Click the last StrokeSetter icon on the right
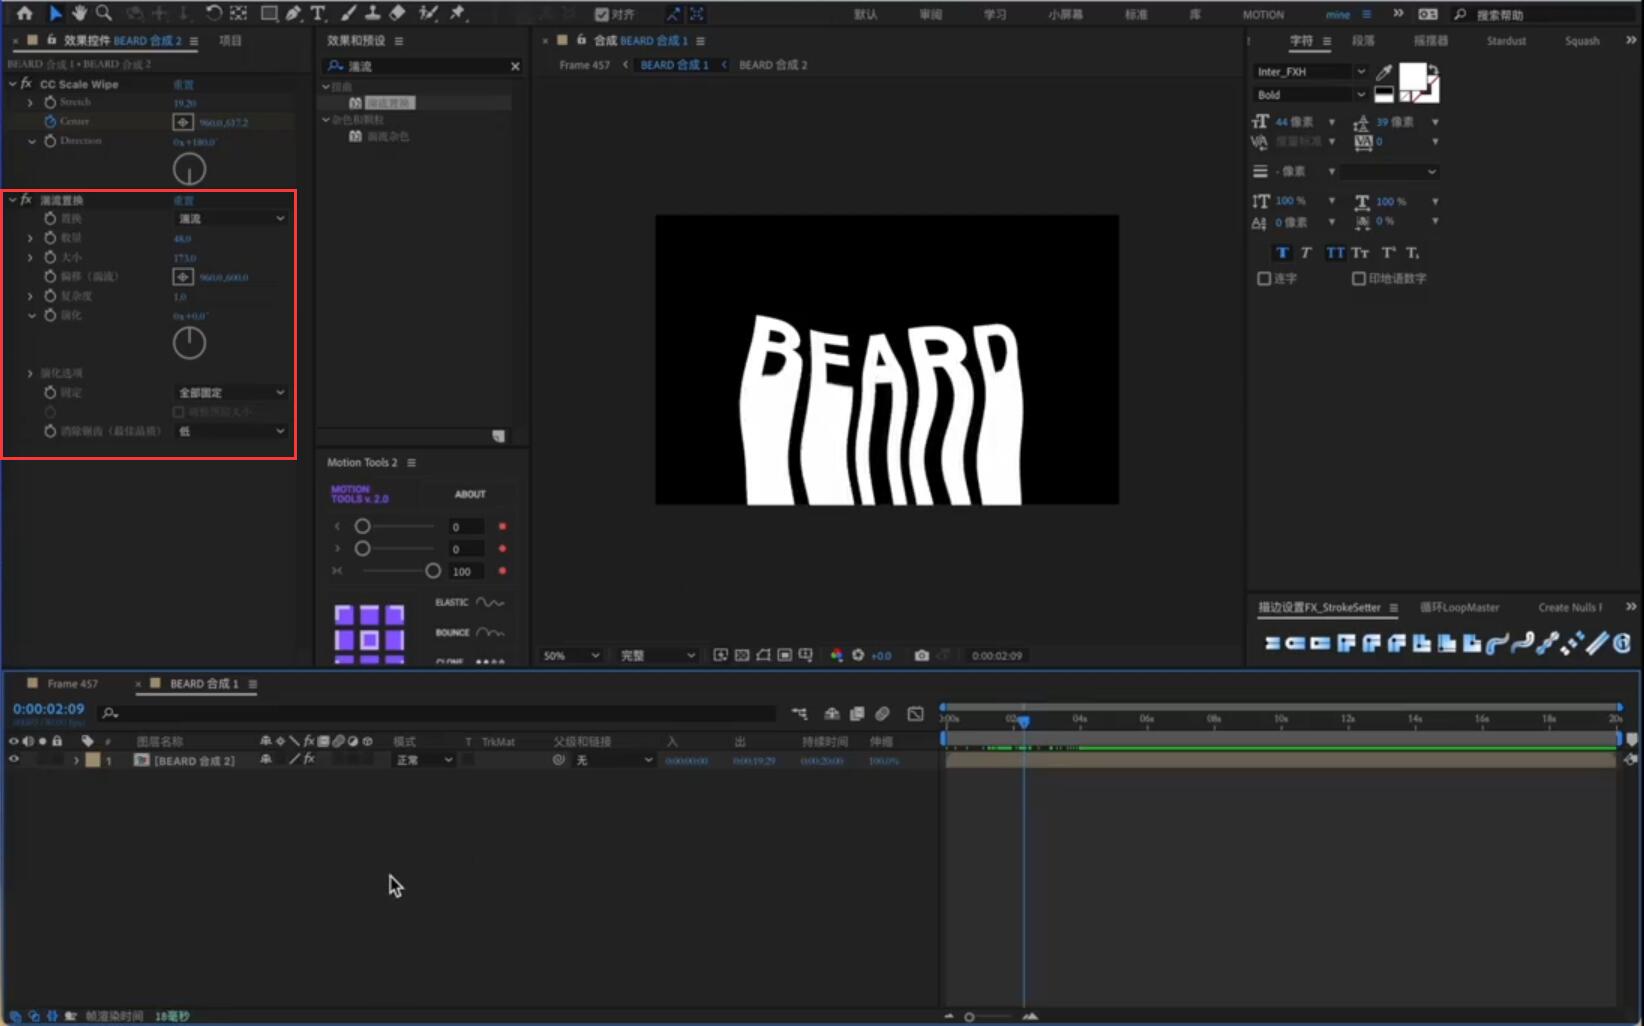Image resolution: width=1644 pixels, height=1026 pixels. (1622, 643)
